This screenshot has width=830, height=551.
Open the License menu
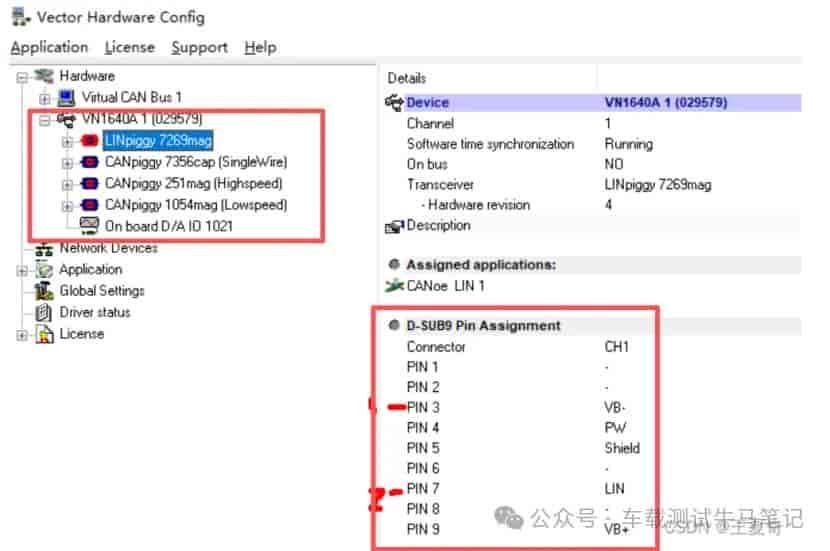pos(130,47)
